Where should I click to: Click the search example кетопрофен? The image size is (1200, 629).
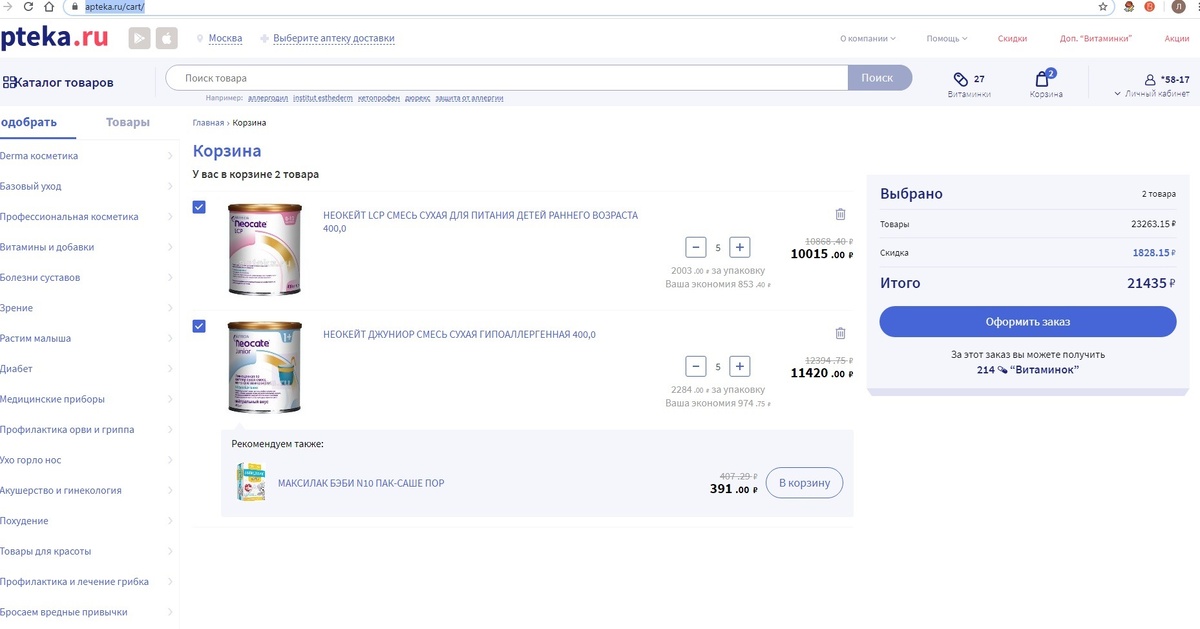(x=378, y=98)
